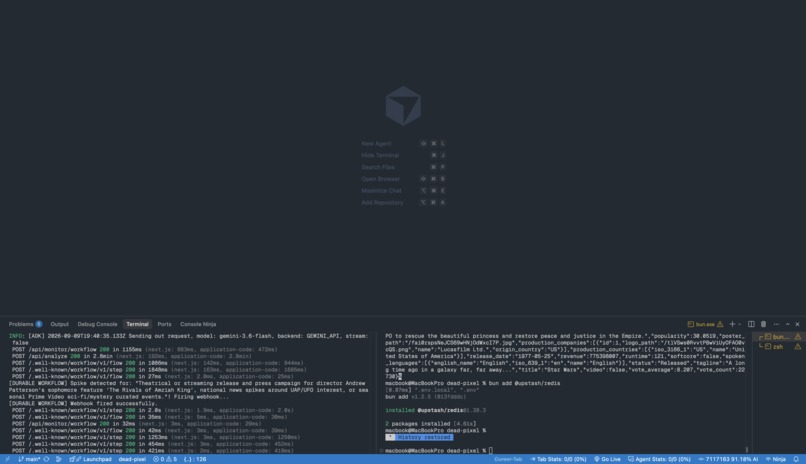Click 'installed @upstash/redis' output line
This screenshot has height=464, width=806.
pyautogui.click(x=435, y=410)
